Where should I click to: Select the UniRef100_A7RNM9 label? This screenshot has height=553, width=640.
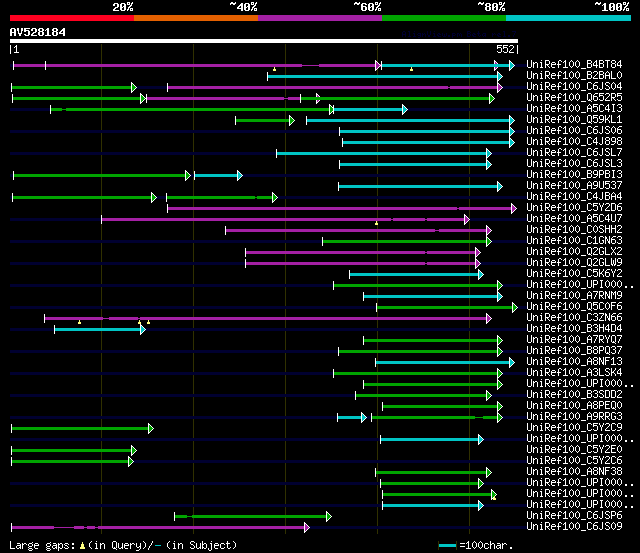[574, 296]
